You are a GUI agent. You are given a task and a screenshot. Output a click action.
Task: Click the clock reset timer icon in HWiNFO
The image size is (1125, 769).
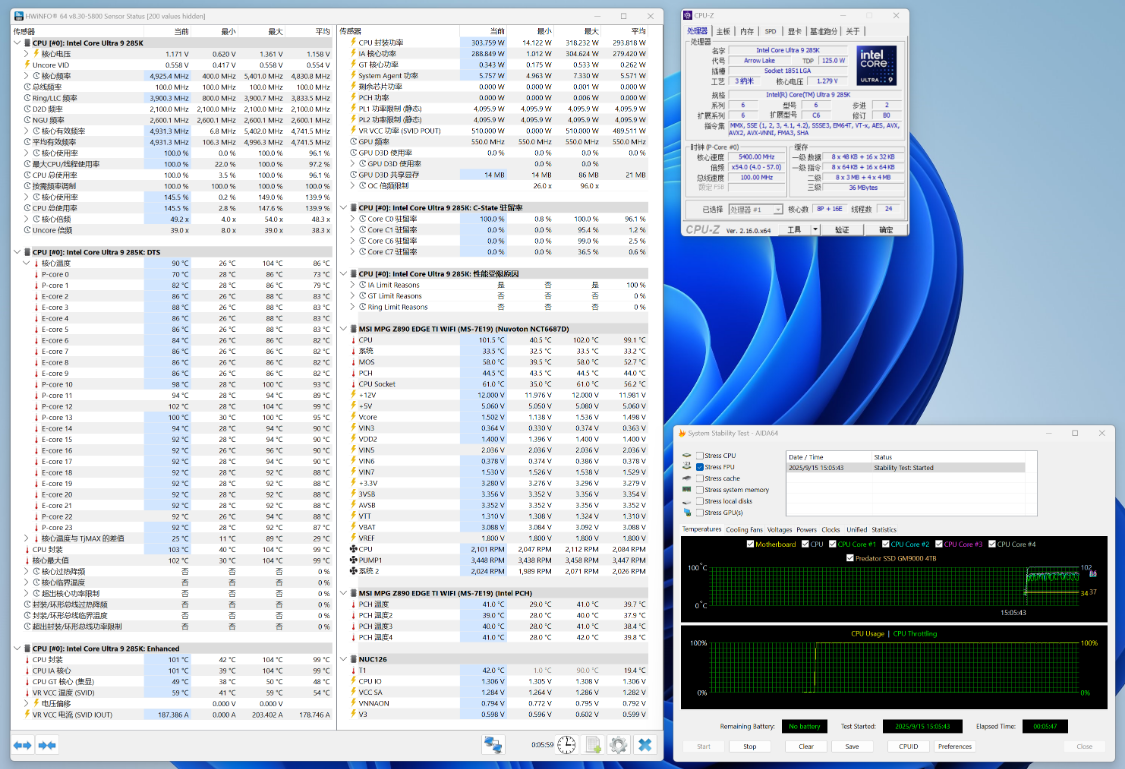566,745
